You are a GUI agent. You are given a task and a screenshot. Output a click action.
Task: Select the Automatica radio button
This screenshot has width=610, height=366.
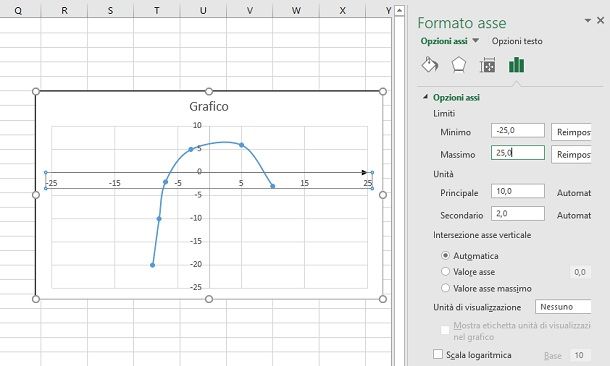click(x=445, y=256)
